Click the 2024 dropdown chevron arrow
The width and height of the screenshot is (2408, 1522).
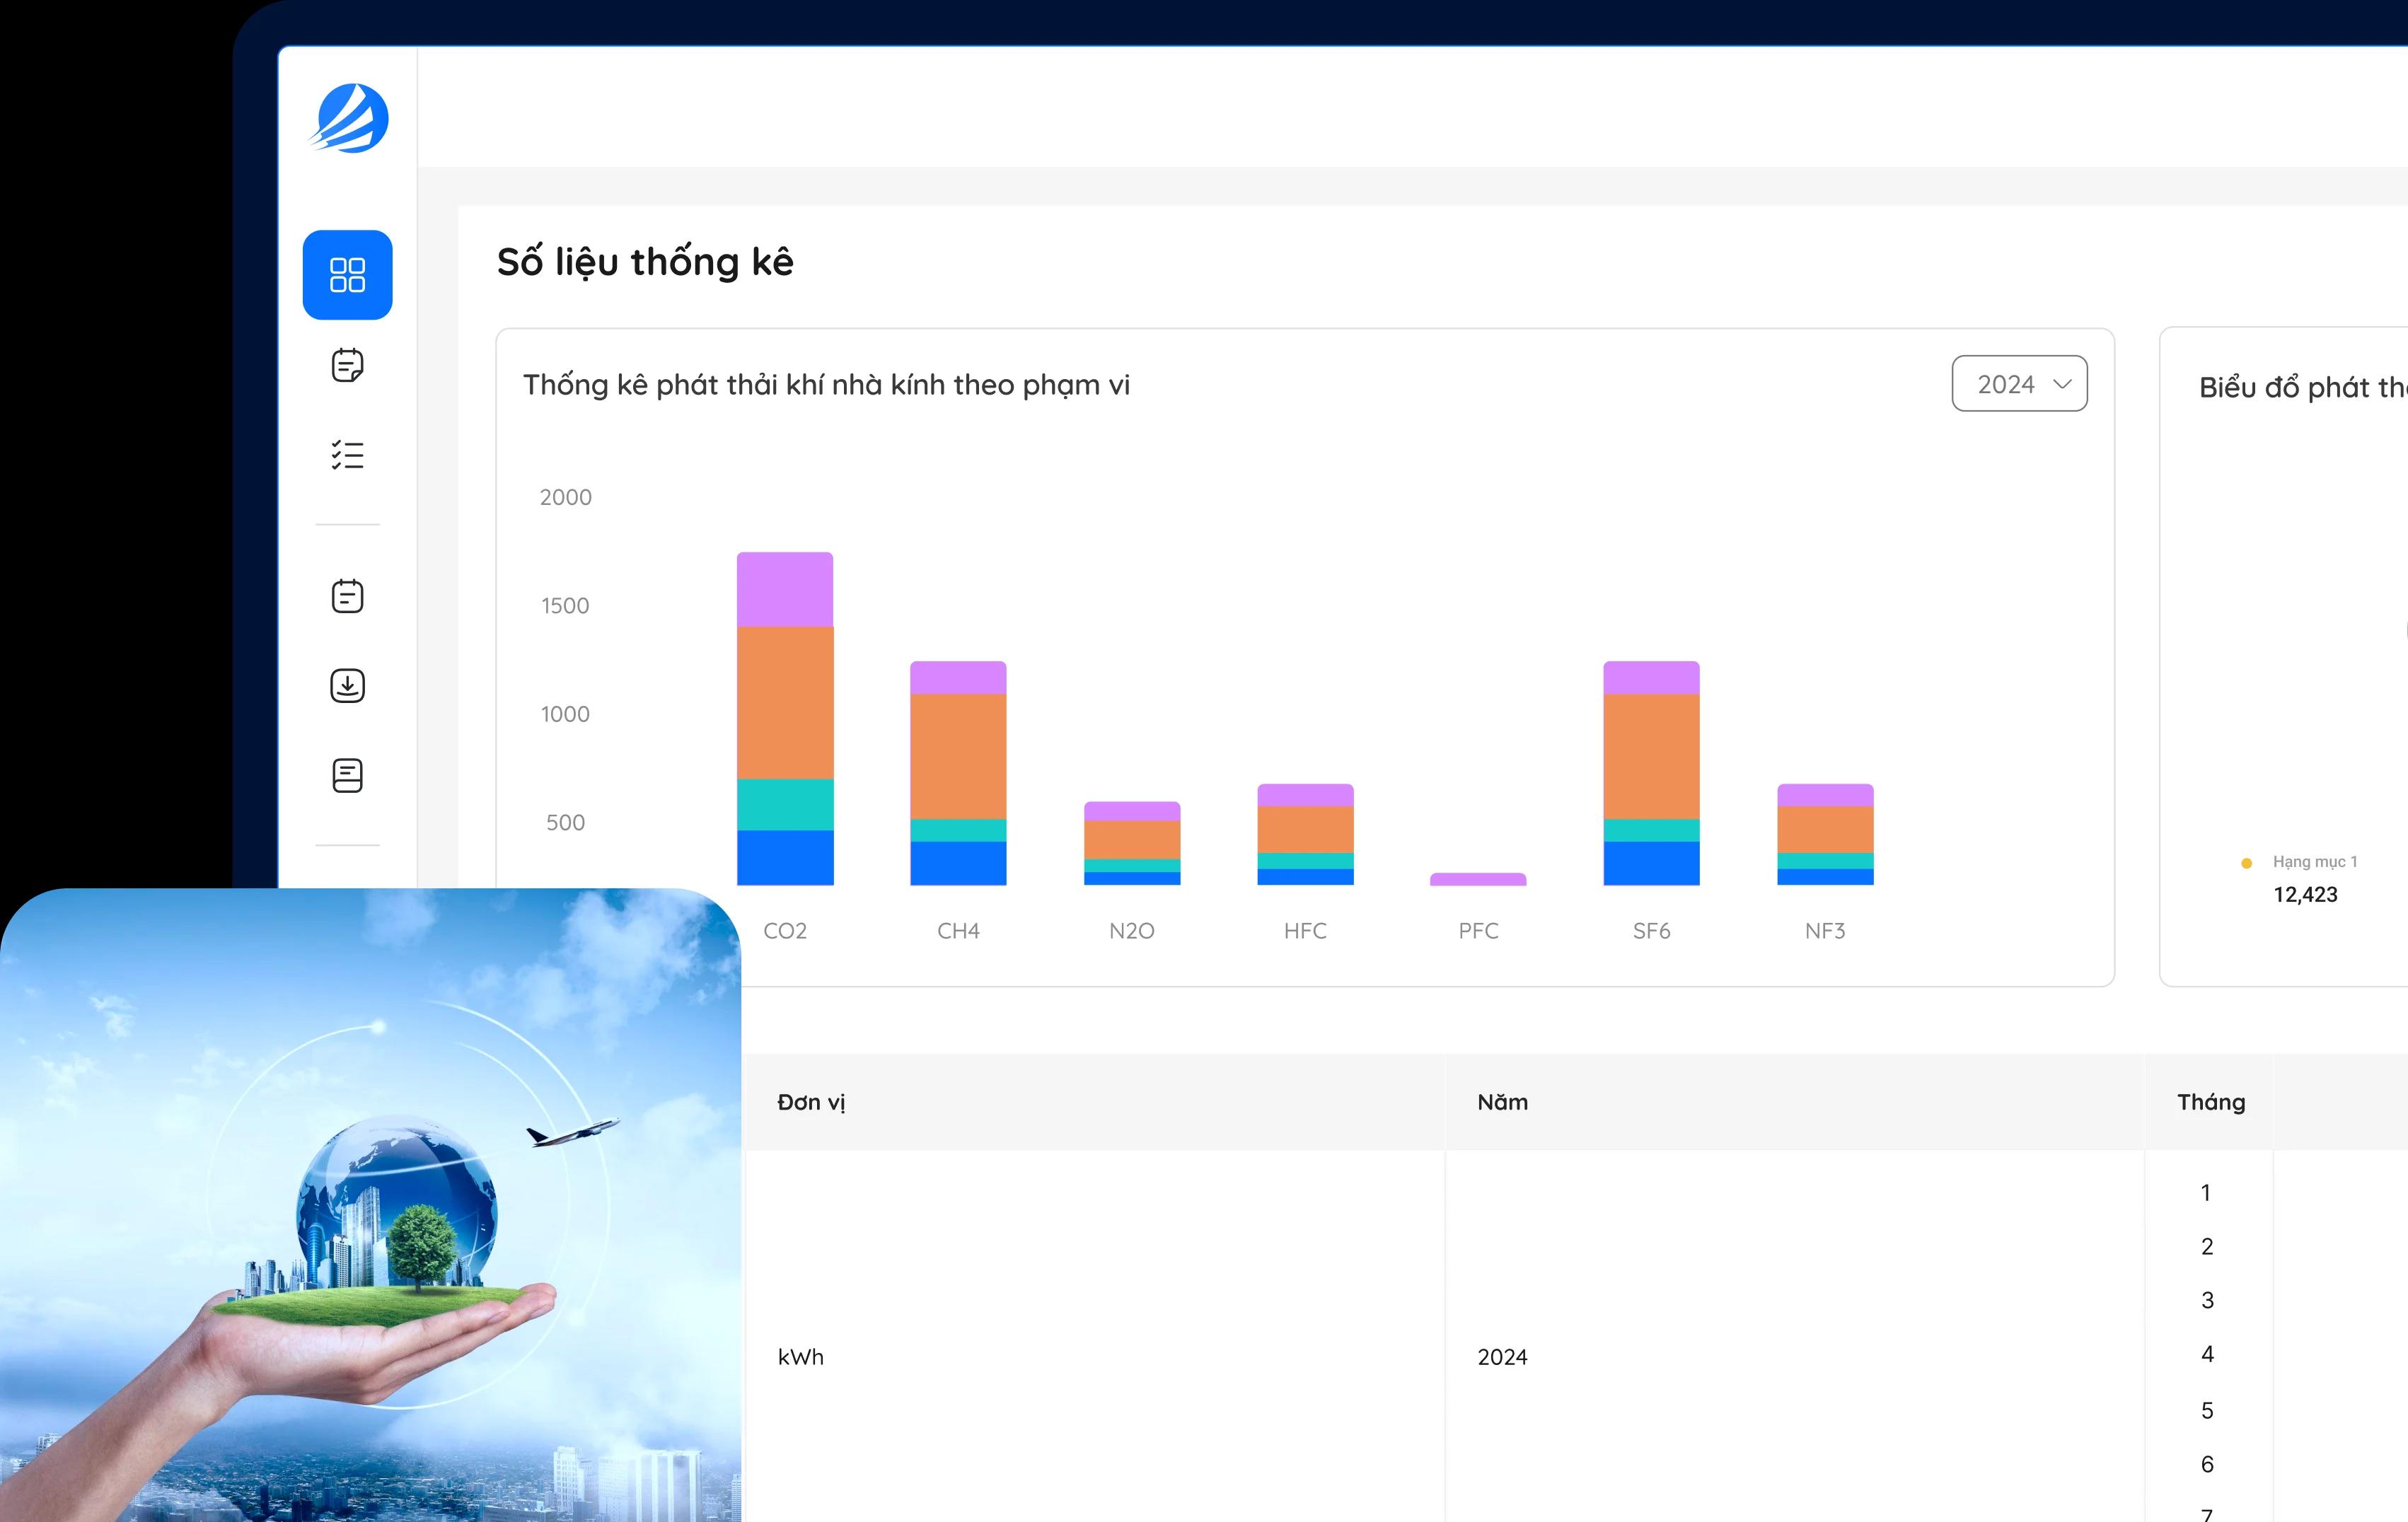(x=2062, y=384)
